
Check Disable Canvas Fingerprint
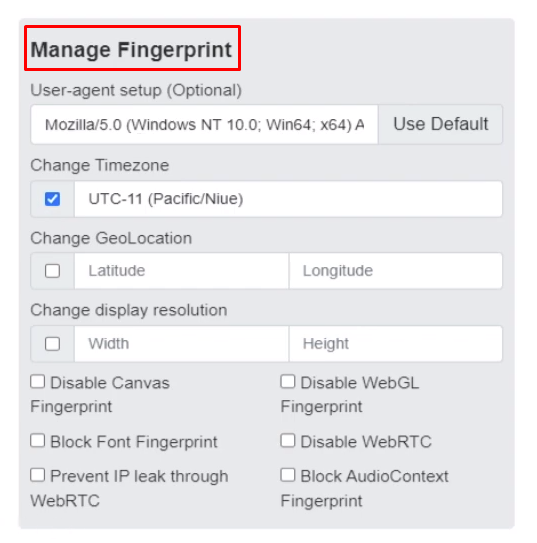tap(37, 382)
